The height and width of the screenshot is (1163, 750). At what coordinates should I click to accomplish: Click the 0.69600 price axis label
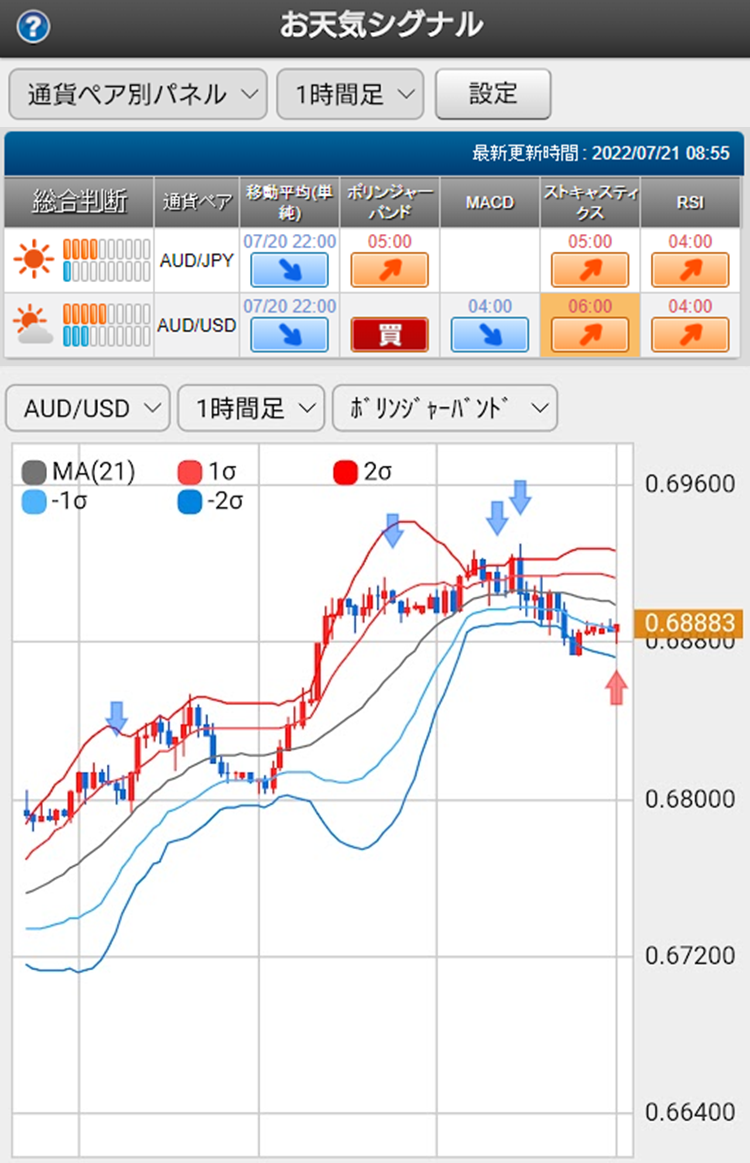[x=690, y=484]
